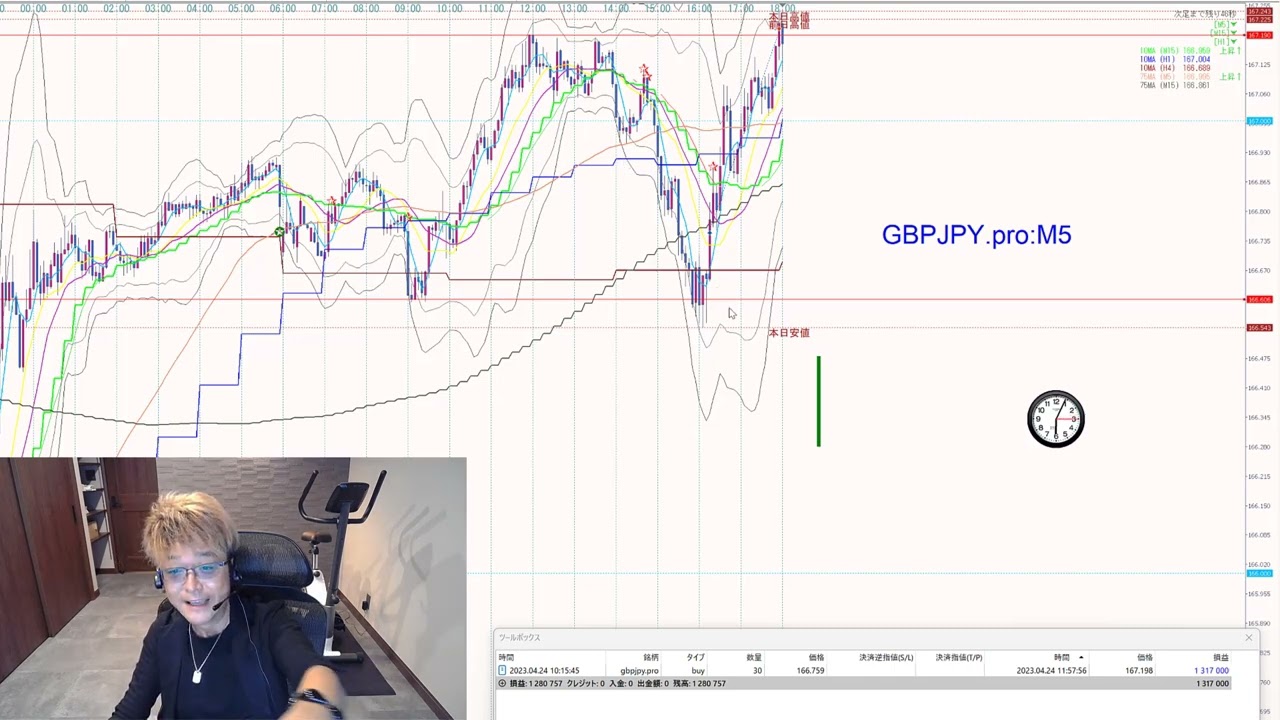Click the green H1 down arrow indicator
This screenshot has height=720, width=1280.
pos(1234,42)
